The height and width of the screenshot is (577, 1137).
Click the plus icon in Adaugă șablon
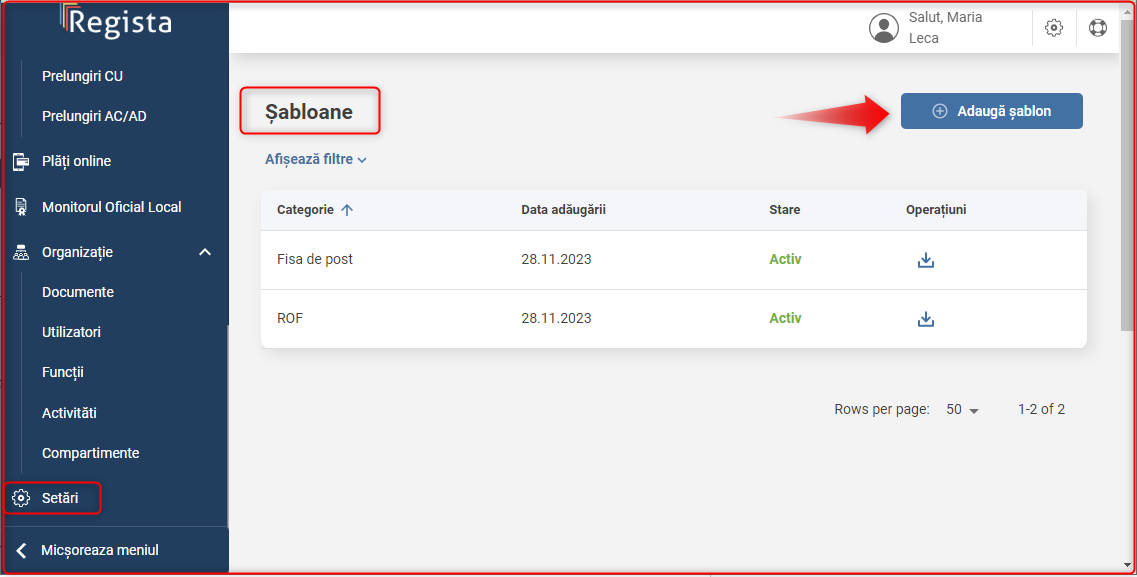click(x=940, y=111)
